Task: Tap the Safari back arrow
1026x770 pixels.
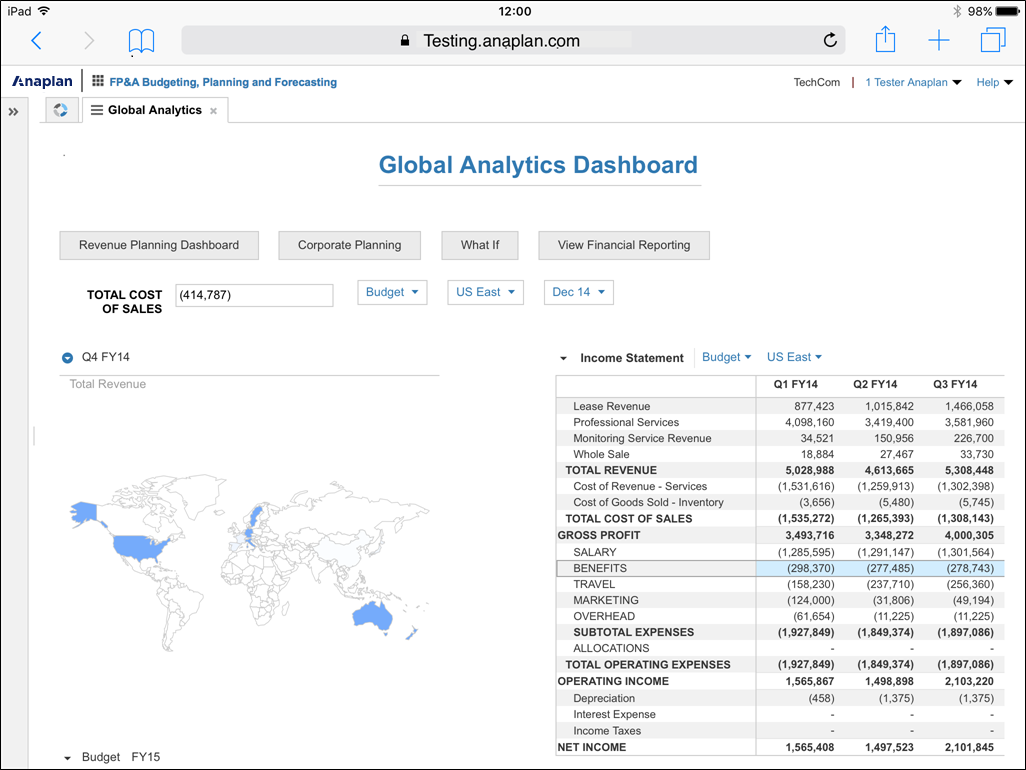Action: 37,41
